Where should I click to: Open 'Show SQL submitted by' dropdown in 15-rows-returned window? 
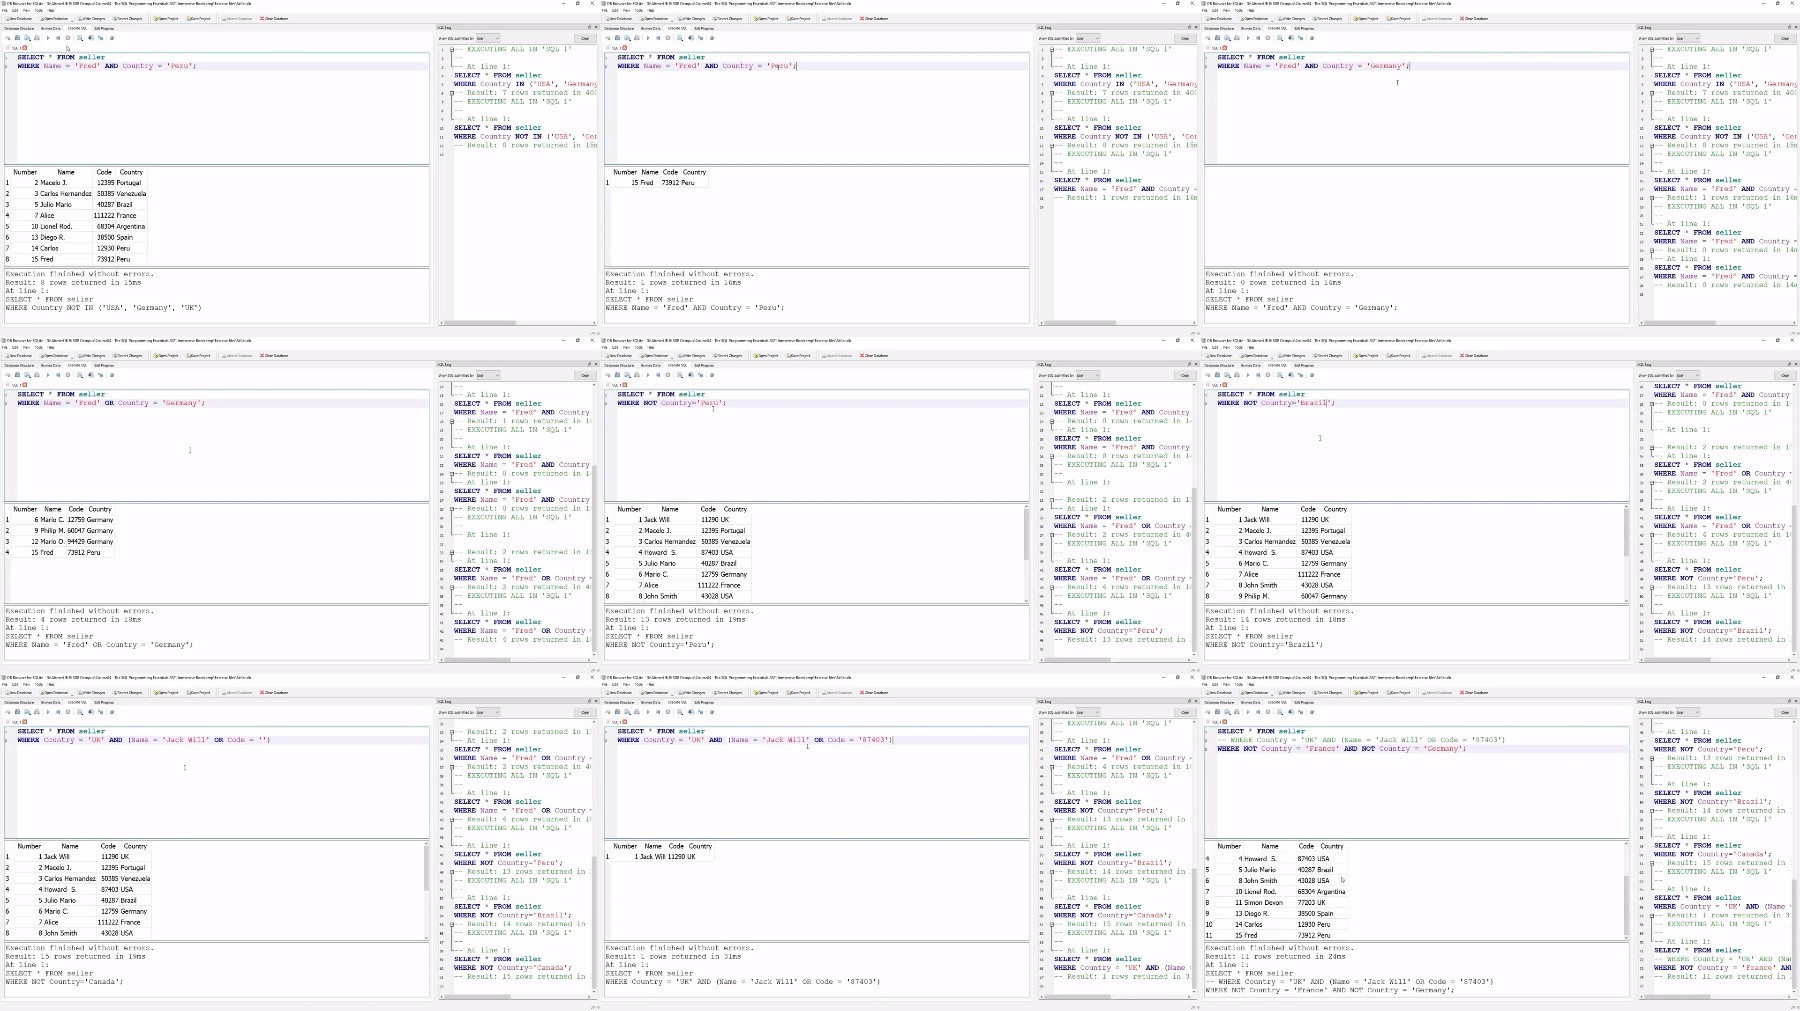488,712
